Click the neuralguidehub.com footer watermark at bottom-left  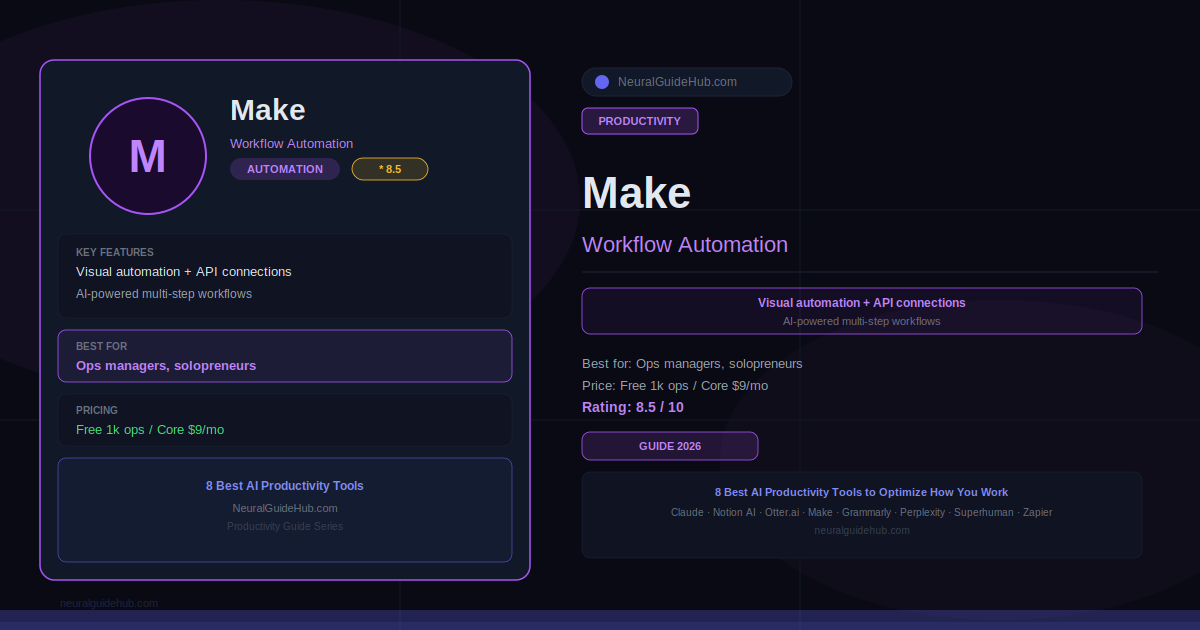[x=109, y=603]
